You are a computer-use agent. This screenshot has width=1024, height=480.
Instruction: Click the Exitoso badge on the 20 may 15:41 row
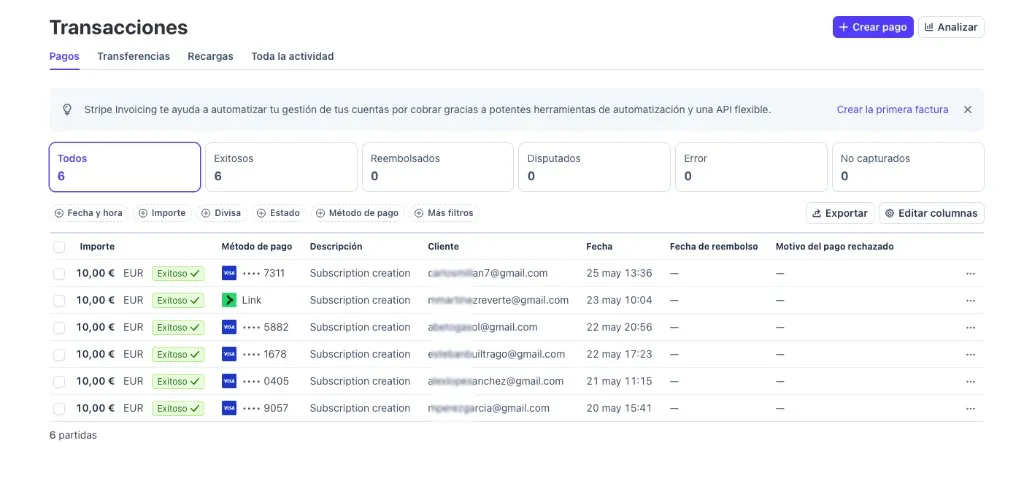(178, 408)
